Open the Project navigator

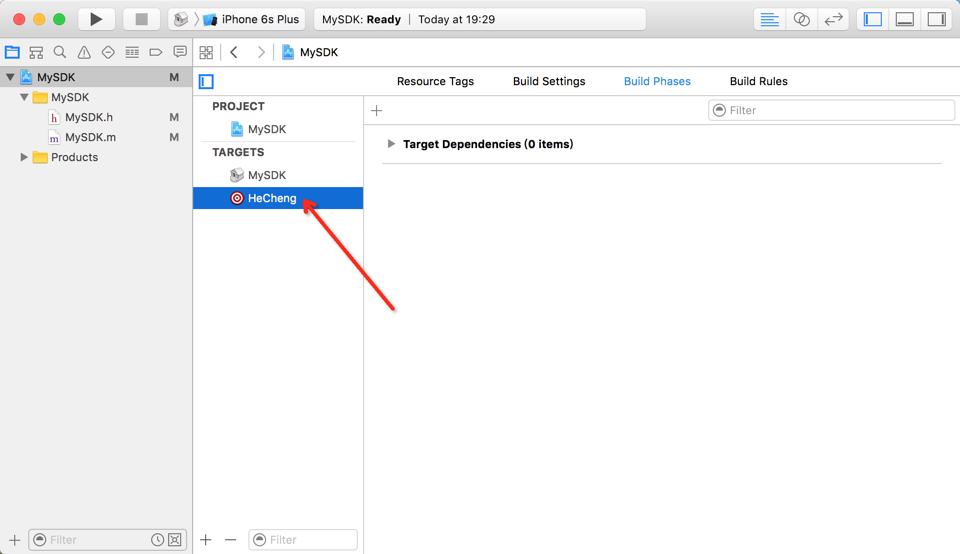[12, 52]
